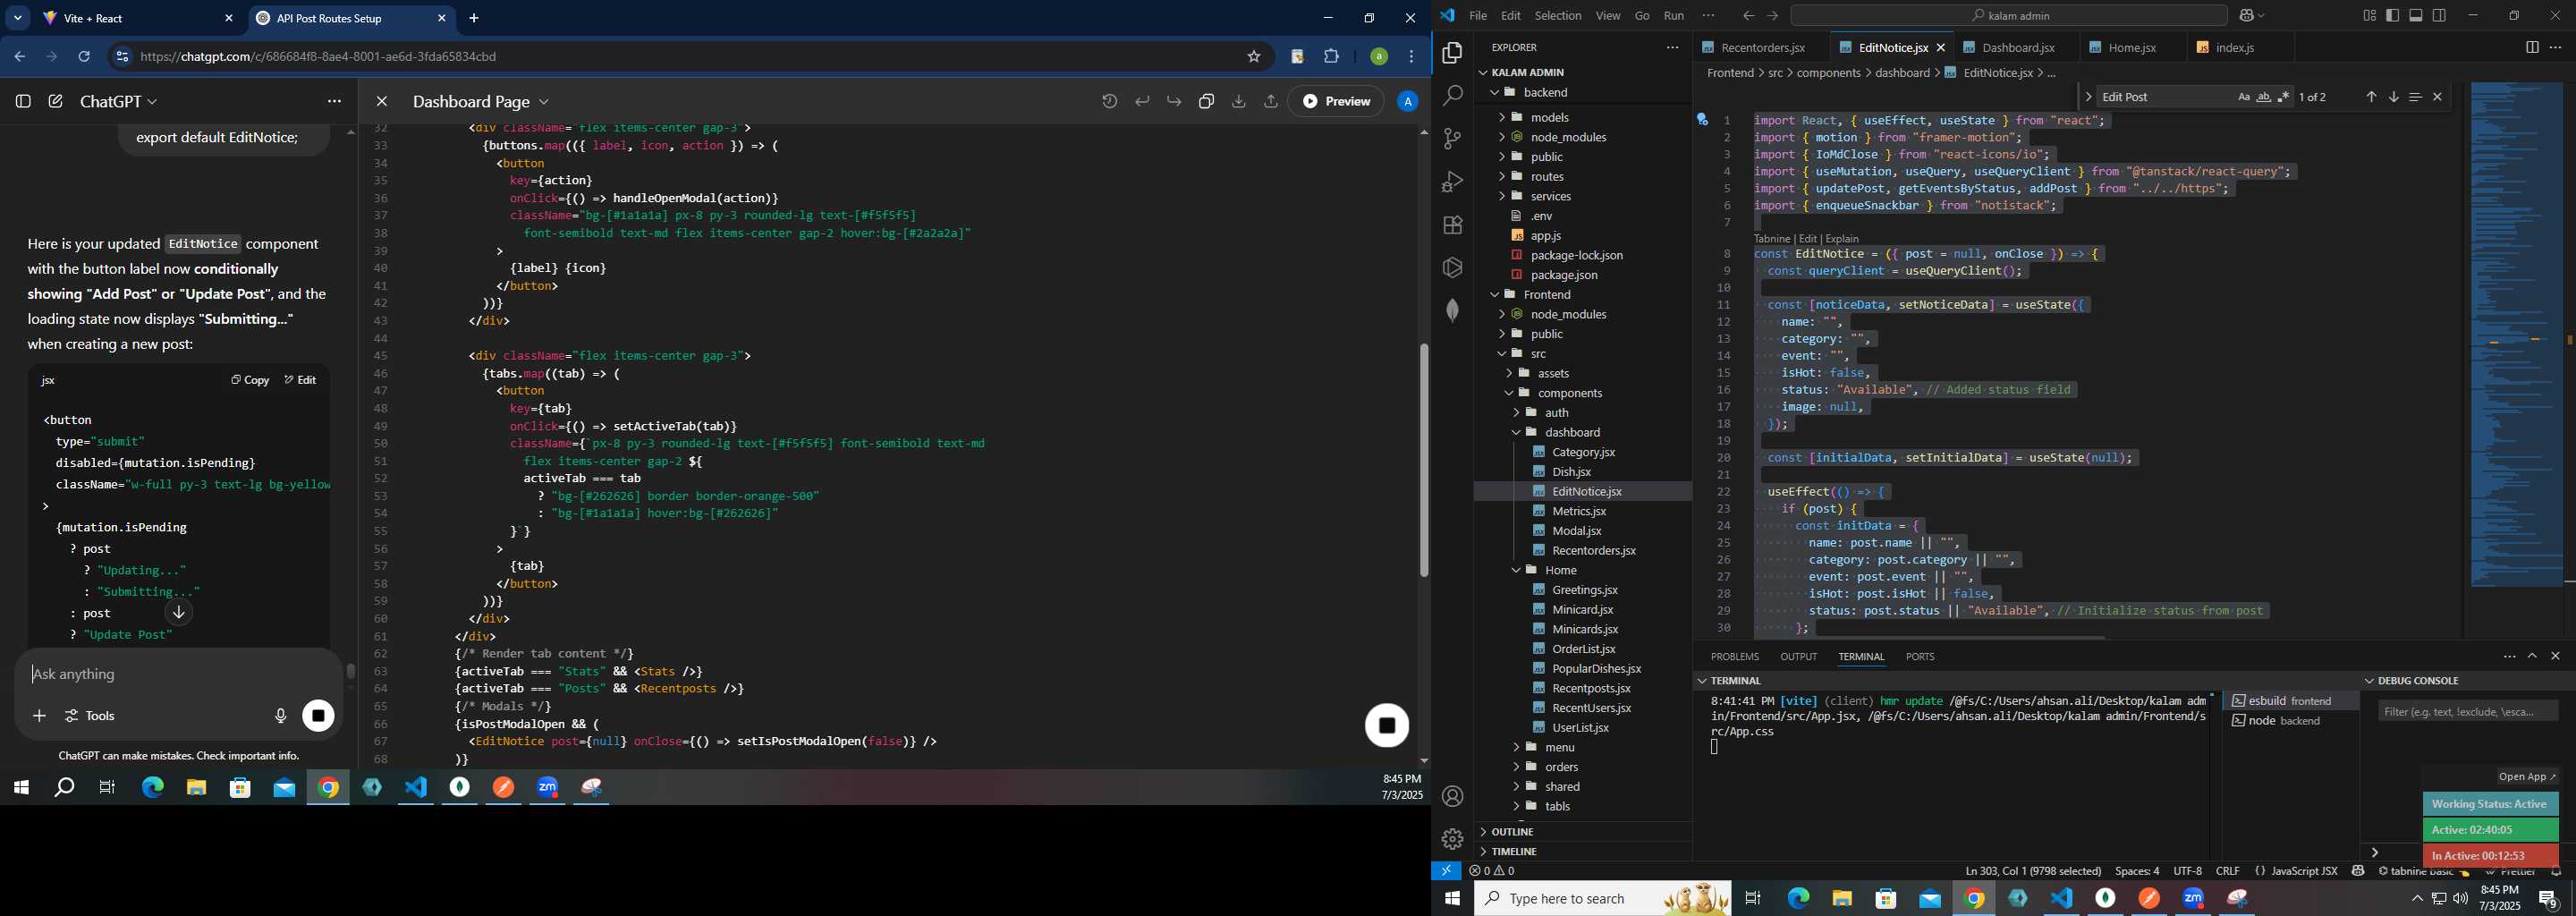Toggle the Secondary Side Bar visibility
The image size is (2576, 916).
[x=2439, y=16]
